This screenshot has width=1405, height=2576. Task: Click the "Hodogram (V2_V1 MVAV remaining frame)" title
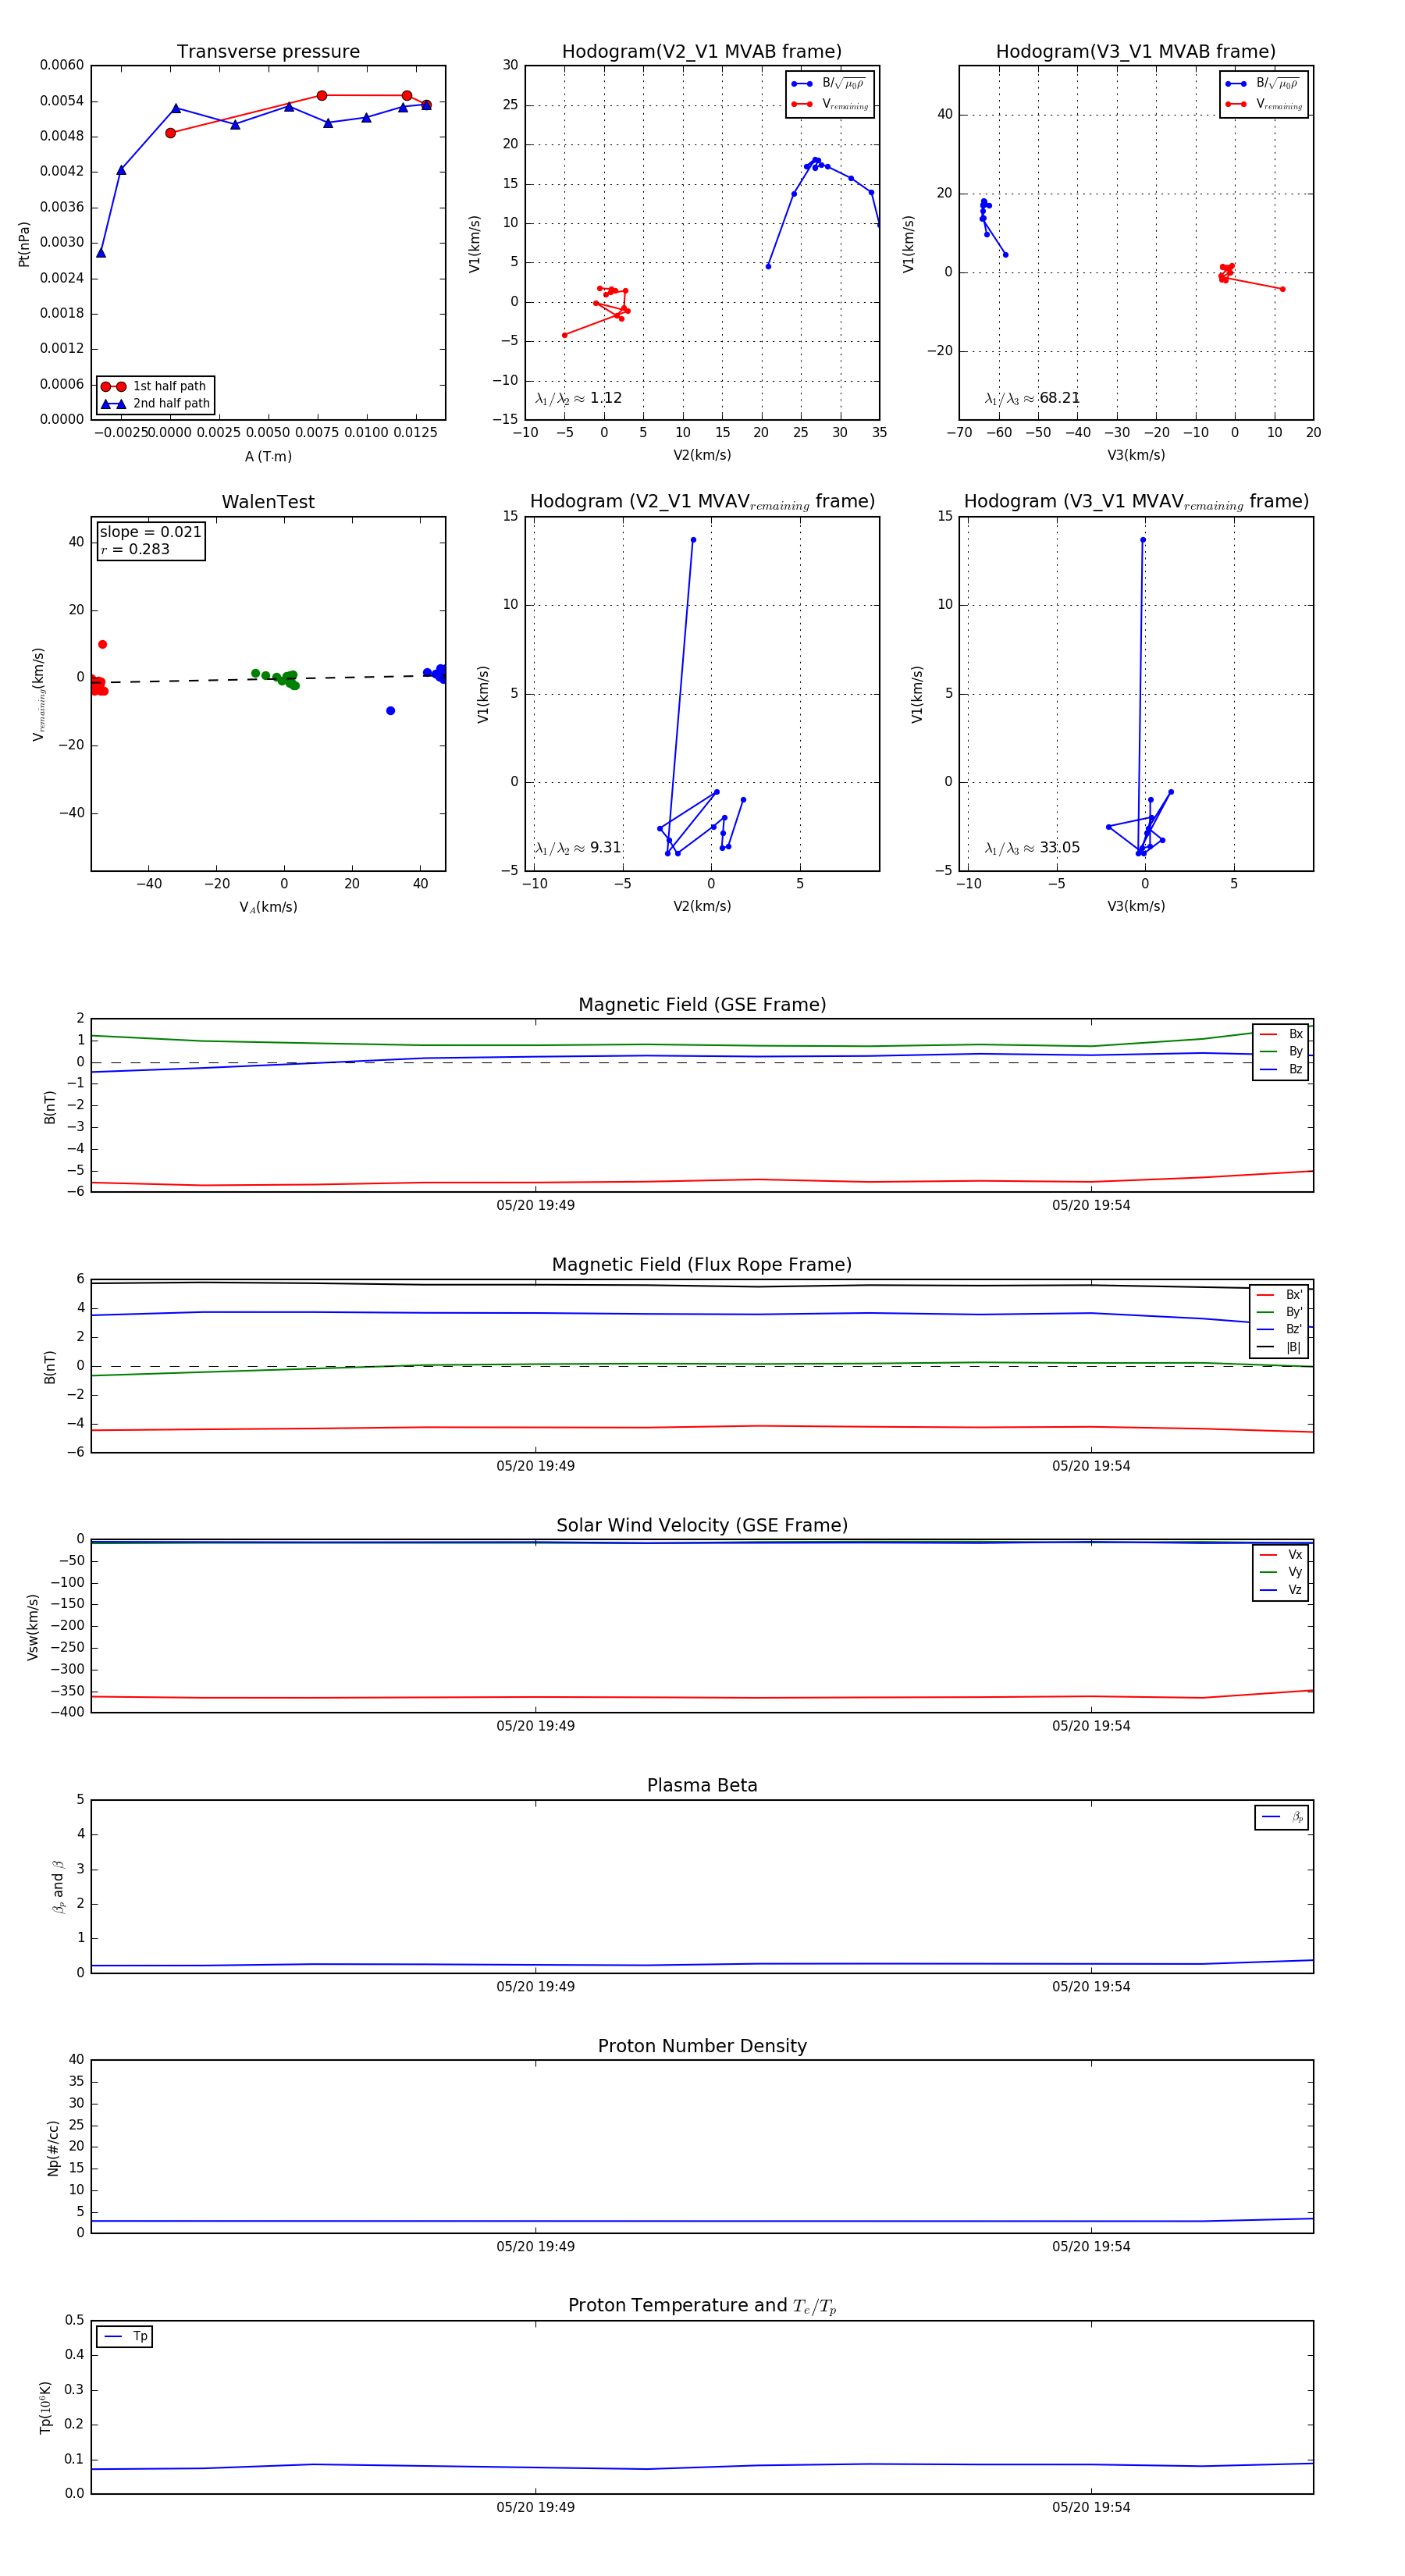[x=702, y=502]
